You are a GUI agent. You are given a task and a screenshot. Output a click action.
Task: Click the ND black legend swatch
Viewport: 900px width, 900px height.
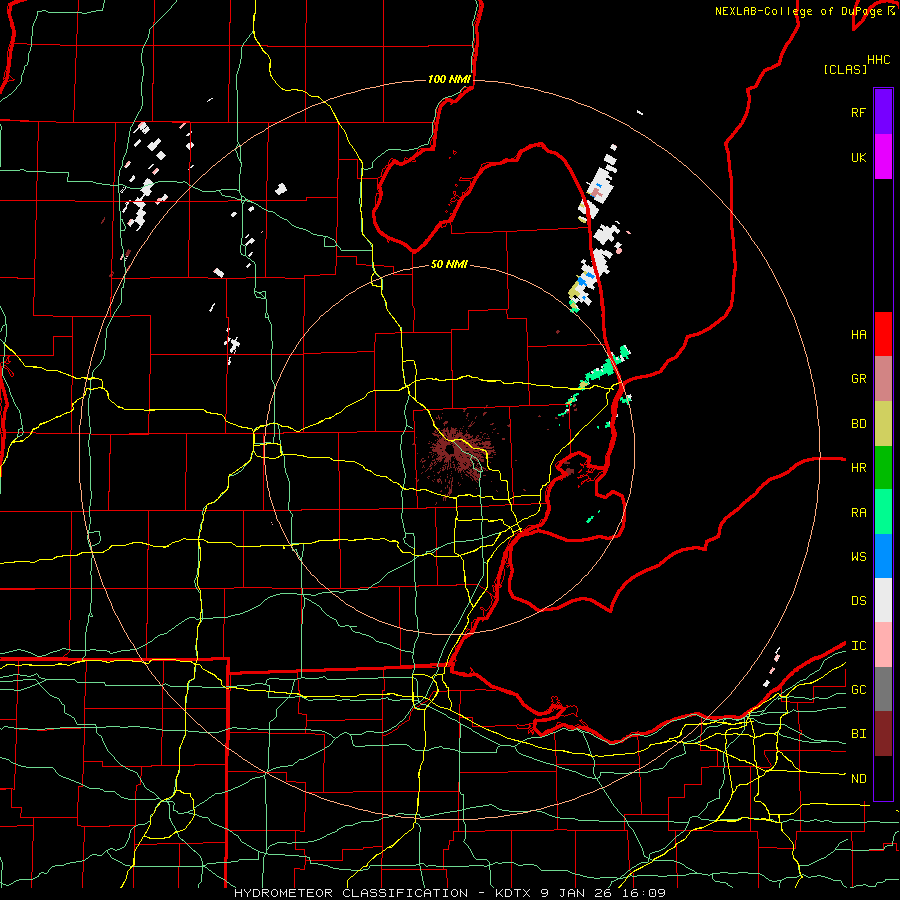(x=883, y=778)
